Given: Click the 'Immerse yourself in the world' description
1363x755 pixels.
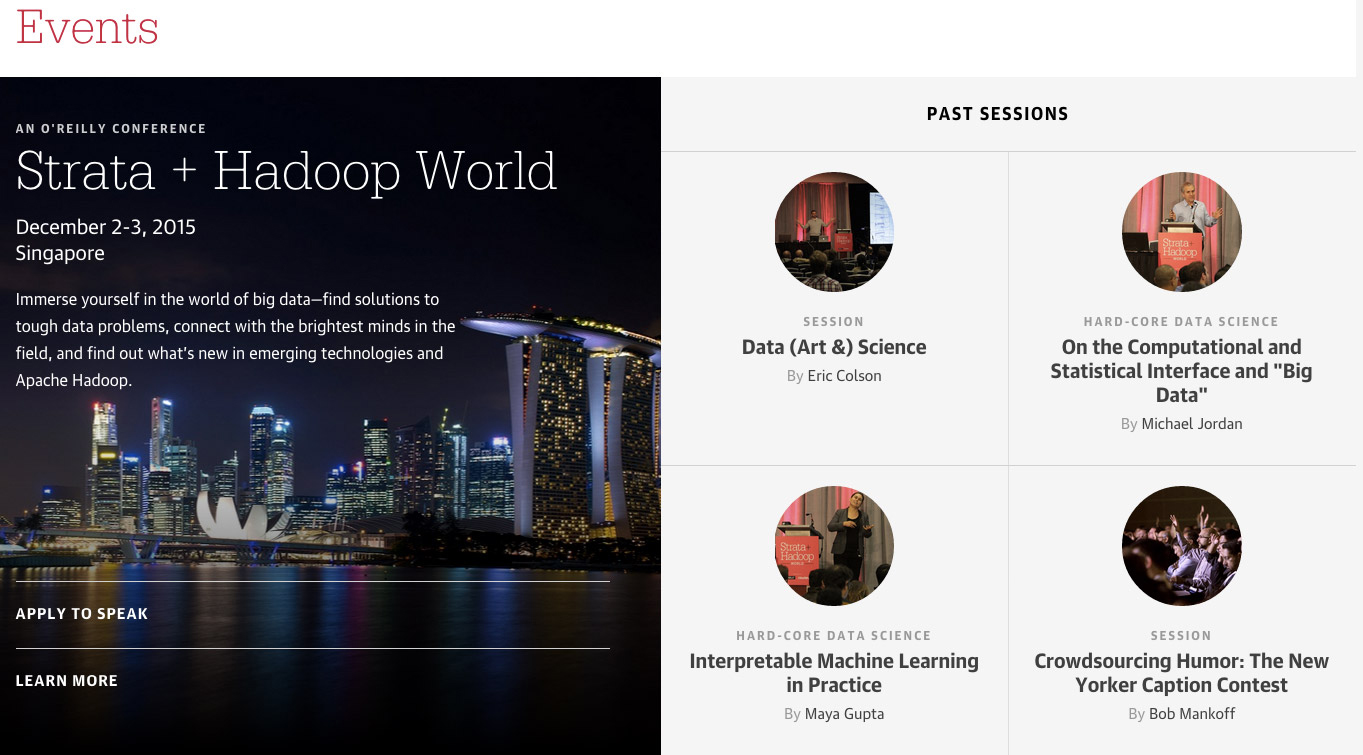Looking at the screenshot, I should (235, 340).
